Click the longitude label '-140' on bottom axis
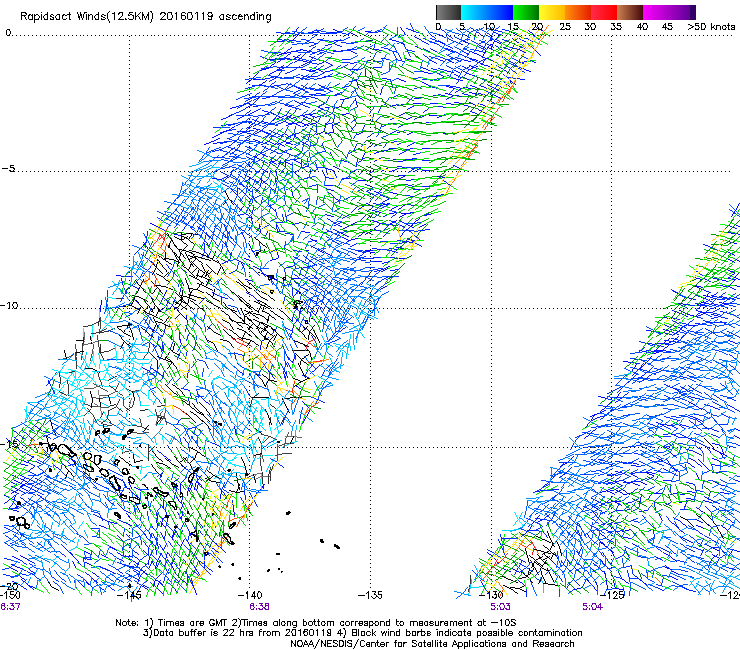Viewport: 740px width, 650px height. (250, 595)
